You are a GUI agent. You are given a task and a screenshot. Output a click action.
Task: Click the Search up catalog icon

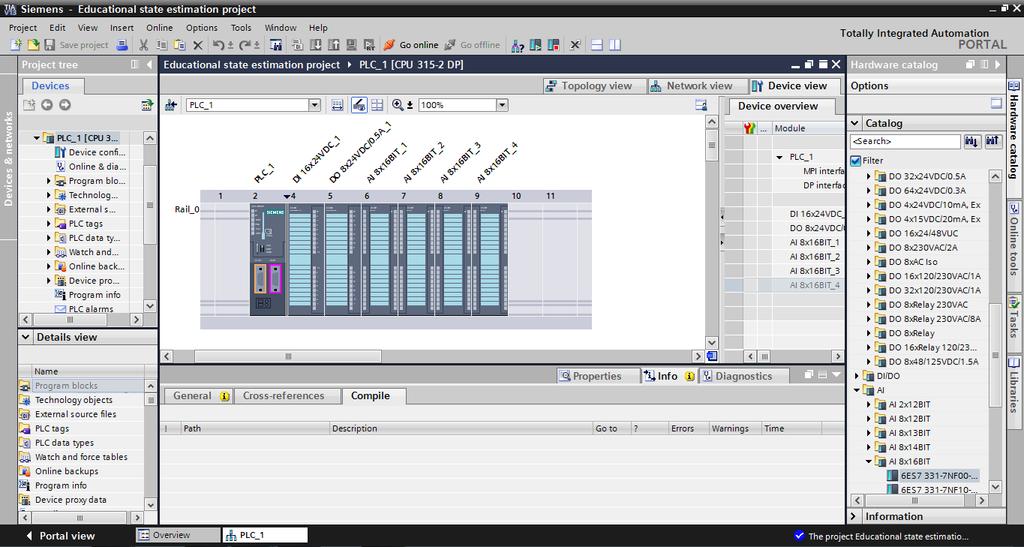993,141
